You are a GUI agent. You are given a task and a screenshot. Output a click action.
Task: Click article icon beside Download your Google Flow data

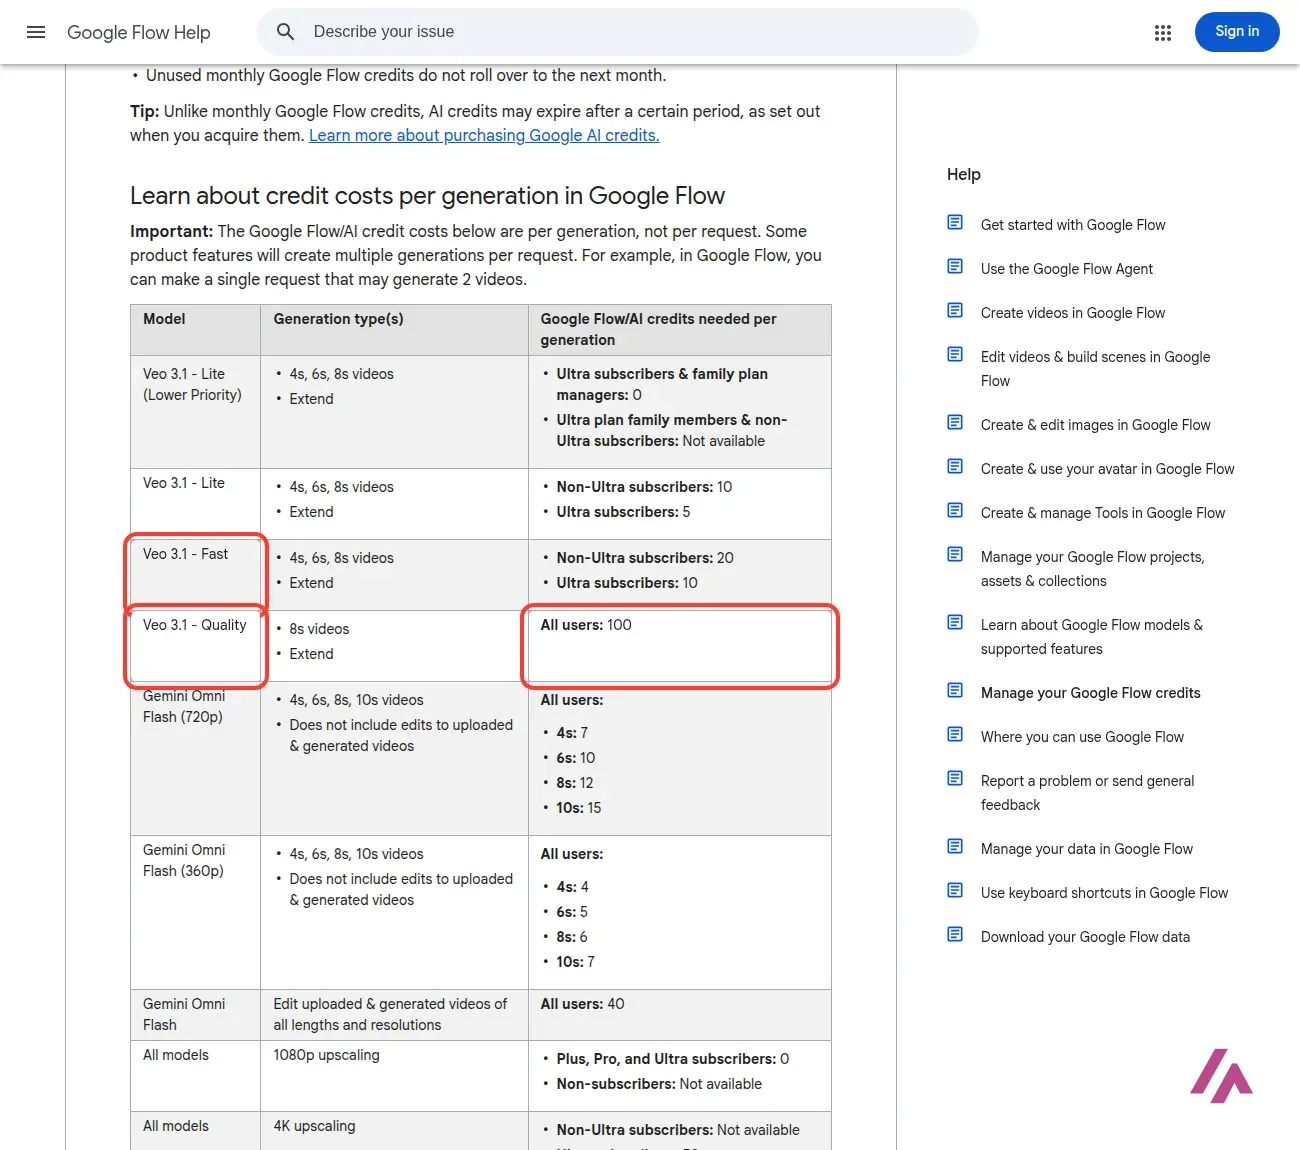pyautogui.click(x=955, y=934)
